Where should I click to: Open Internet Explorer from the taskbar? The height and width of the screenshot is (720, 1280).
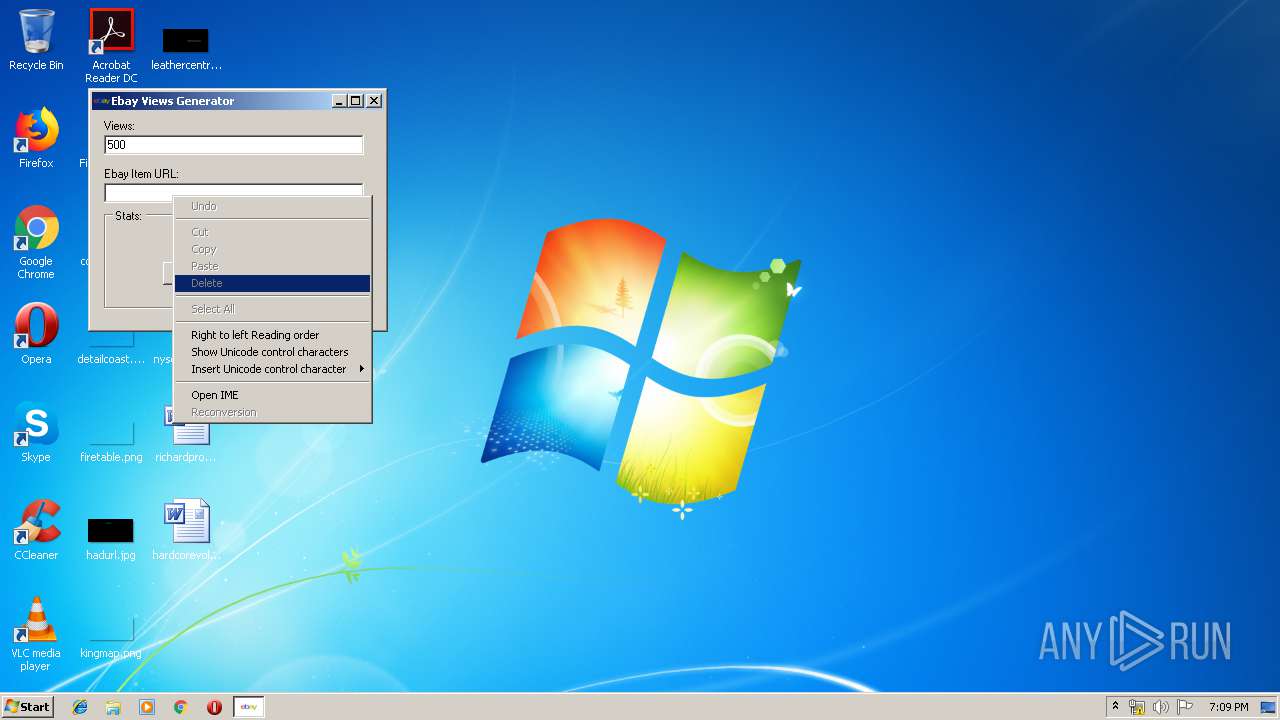(x=80, y=707)
